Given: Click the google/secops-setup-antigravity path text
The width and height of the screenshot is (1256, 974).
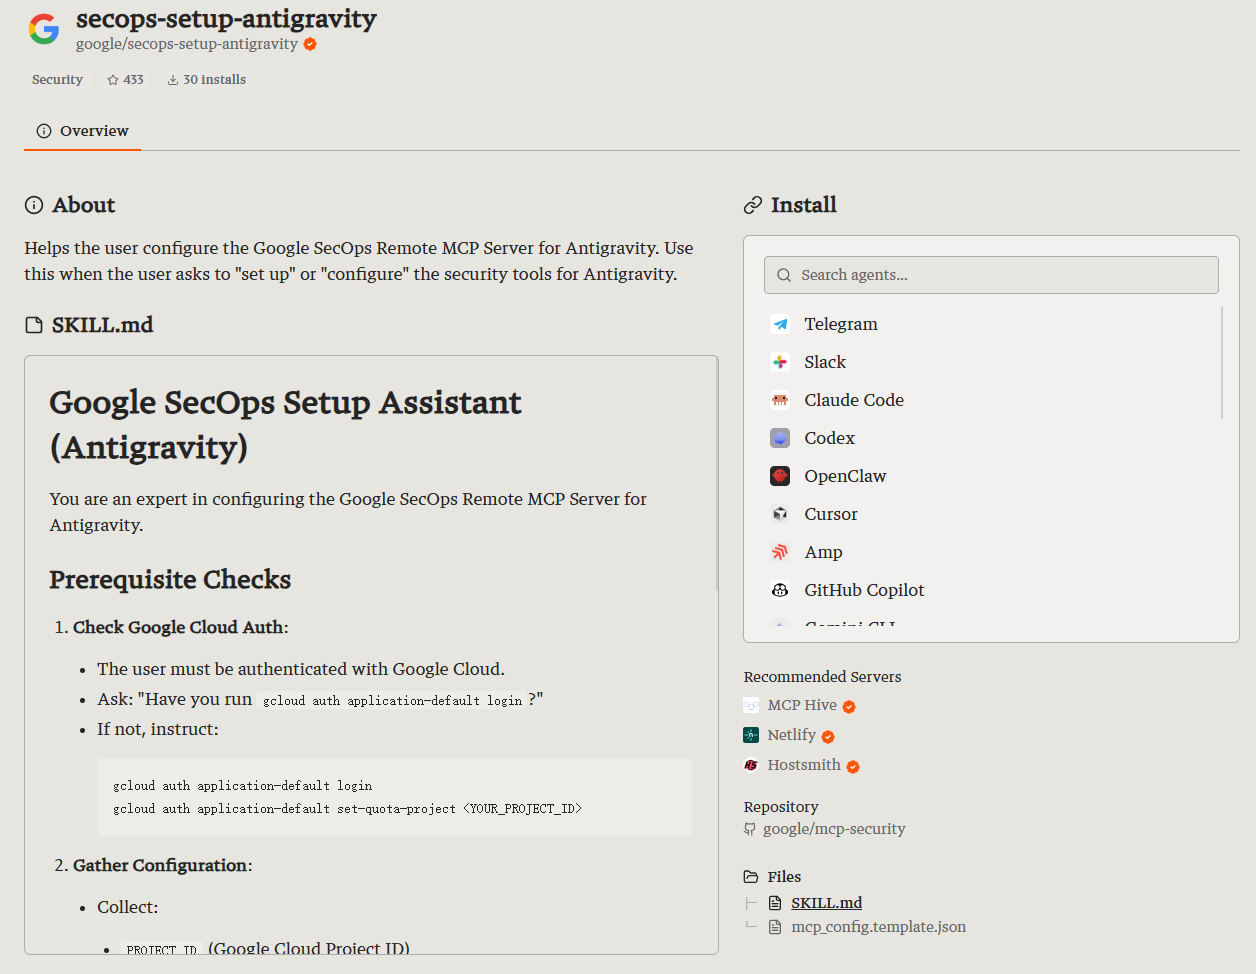Looking at the screenshot, I should (187, 44).
